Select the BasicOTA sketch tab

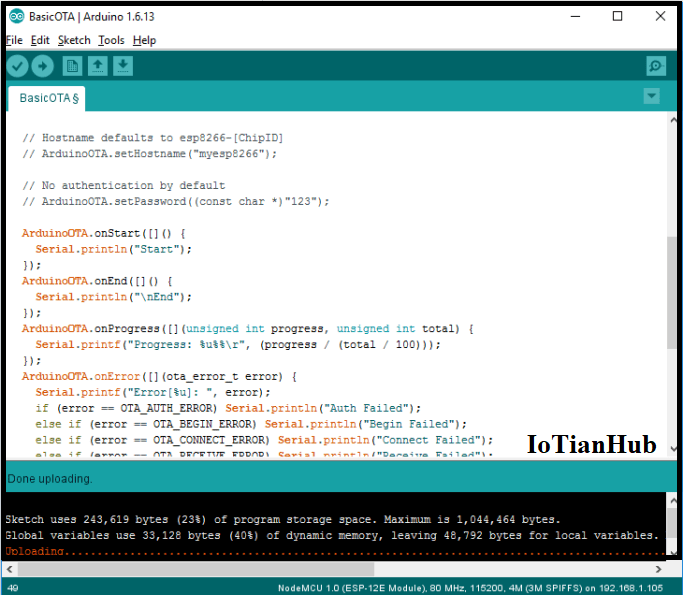(x=47, y=98)
